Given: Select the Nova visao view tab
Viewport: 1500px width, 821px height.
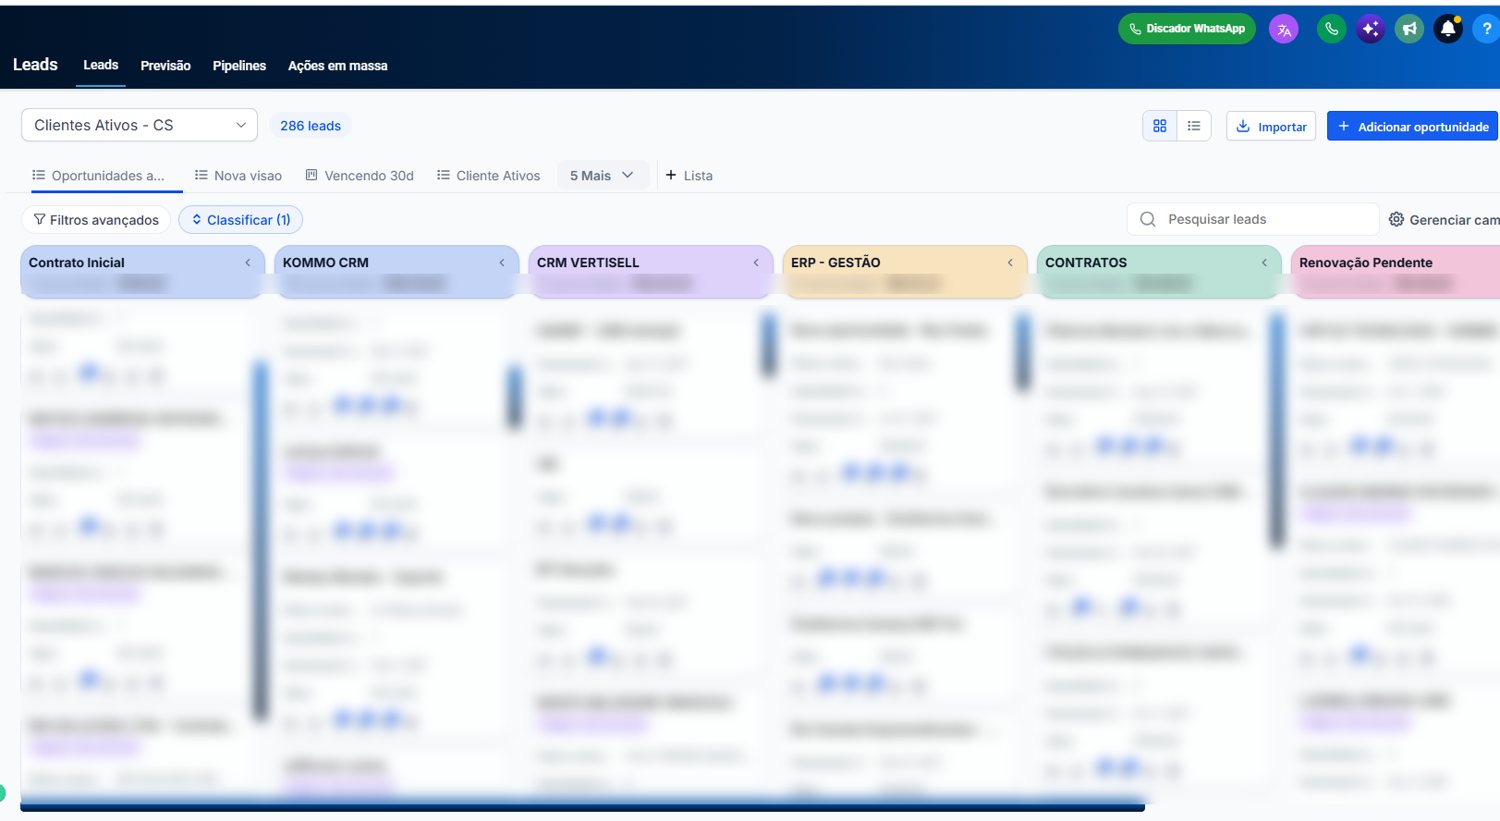Looking at the screenshot, I should coord(238,176).
